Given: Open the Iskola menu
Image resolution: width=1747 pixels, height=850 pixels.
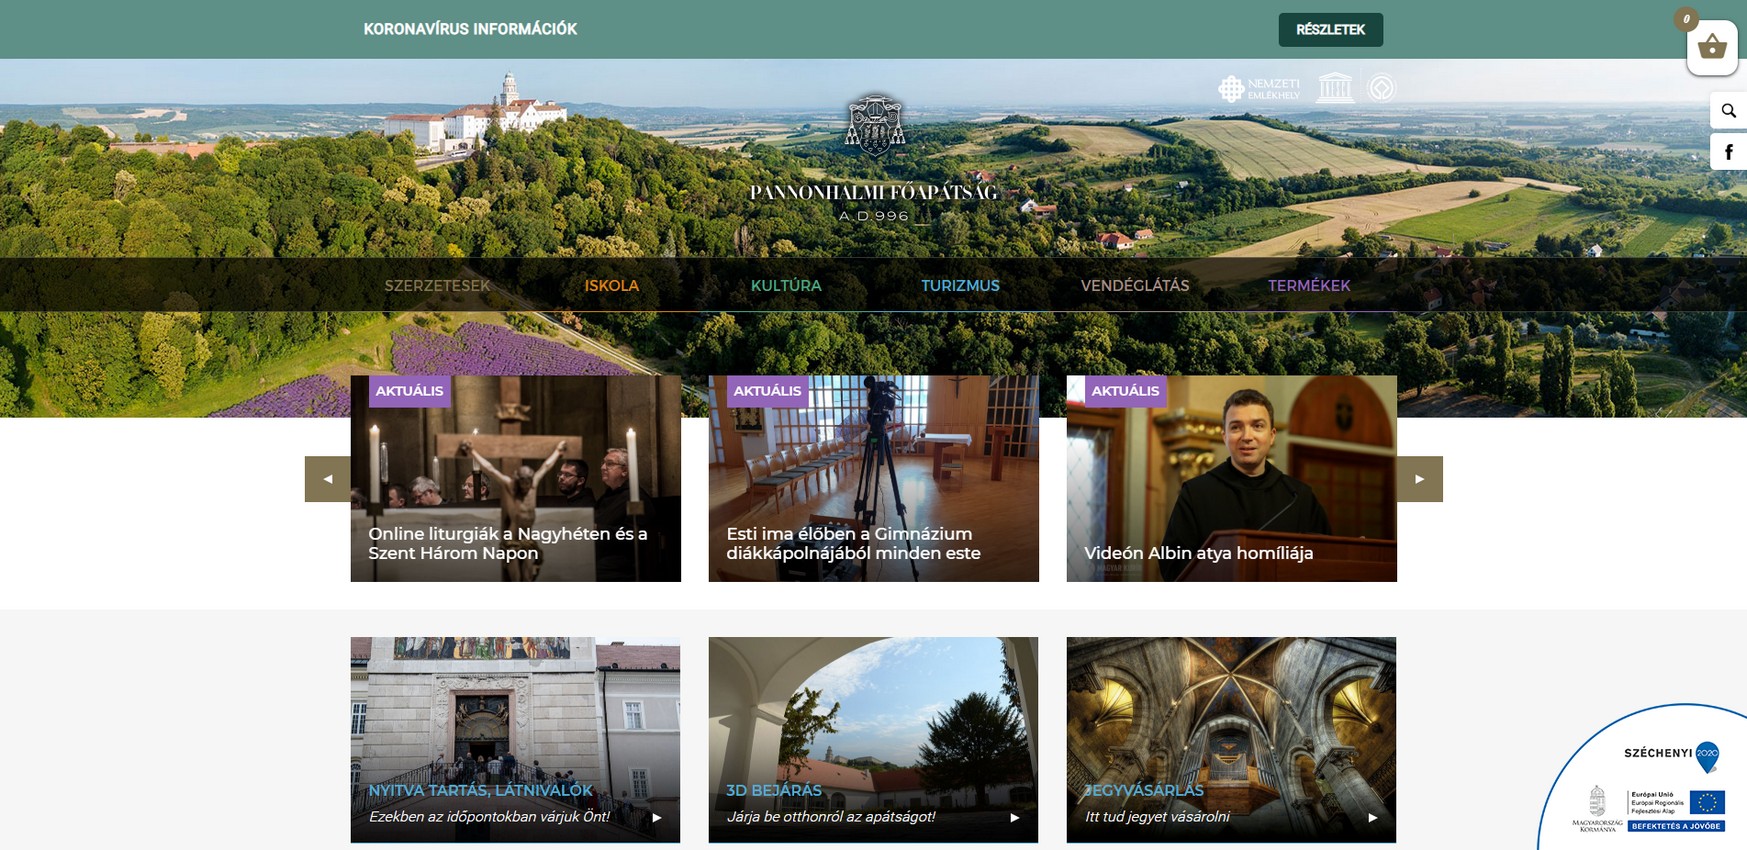Looking at the screenshot, I should [612, 286].
